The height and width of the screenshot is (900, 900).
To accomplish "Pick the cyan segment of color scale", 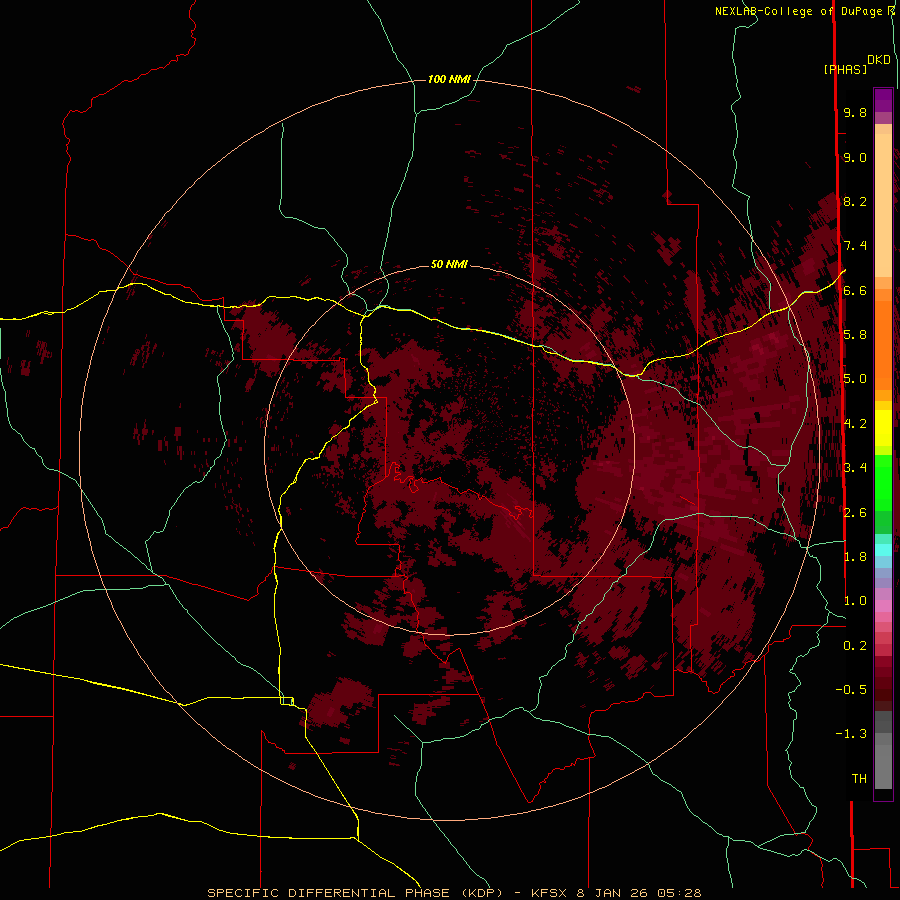I will pos(883,550).
